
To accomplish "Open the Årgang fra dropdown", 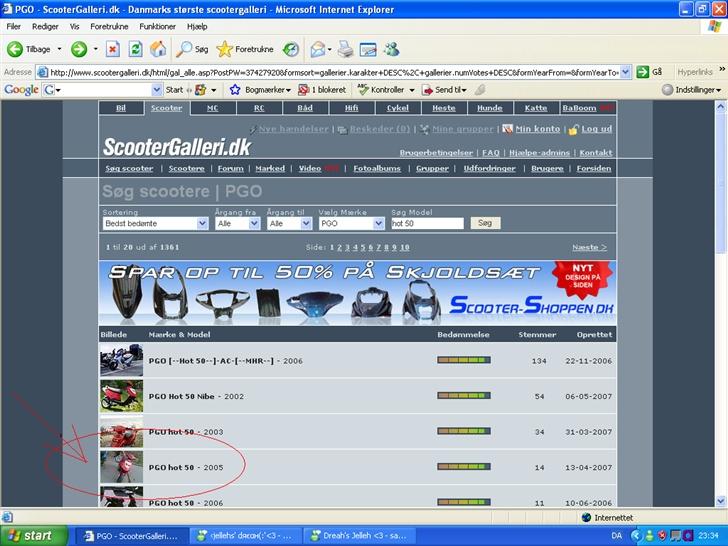I will coord(238,224).
